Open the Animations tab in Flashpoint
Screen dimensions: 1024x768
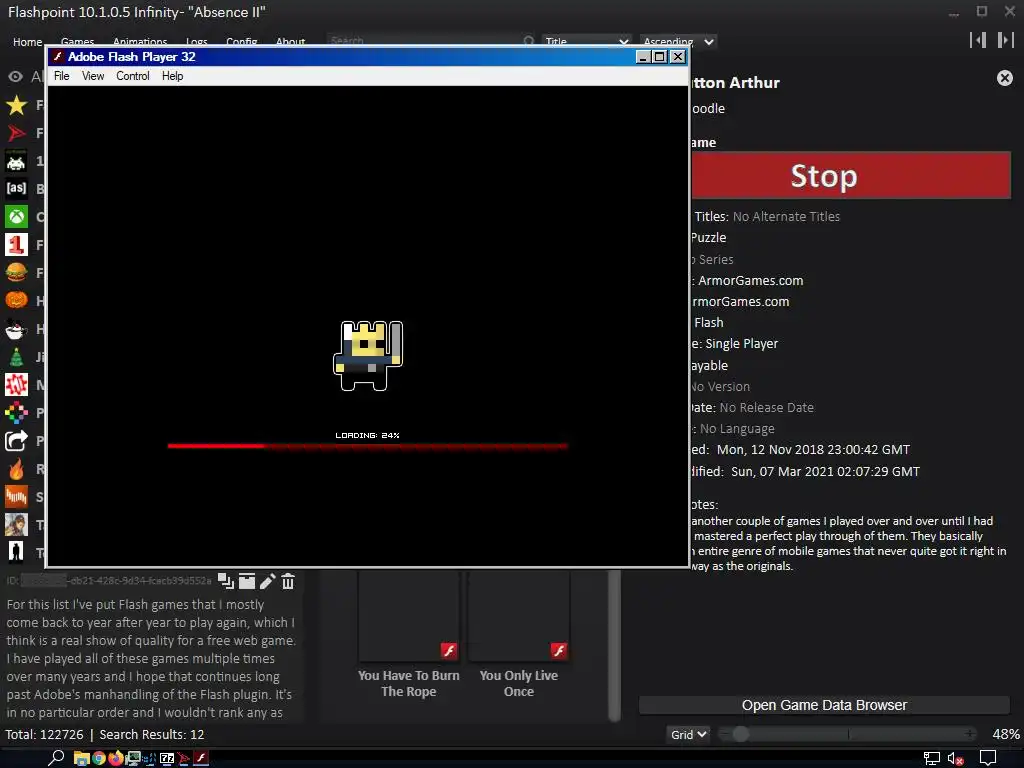coord(140,42)
